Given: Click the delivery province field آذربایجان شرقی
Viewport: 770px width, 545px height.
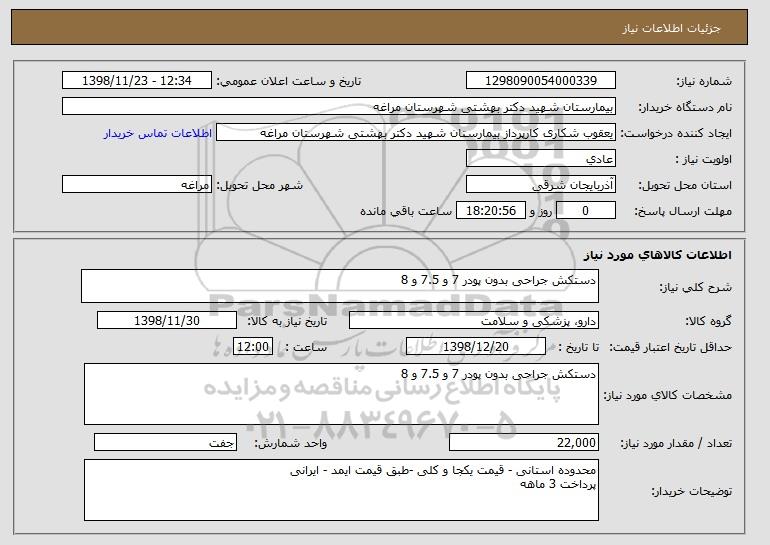Looking at the screenshot, I should 541,185.
